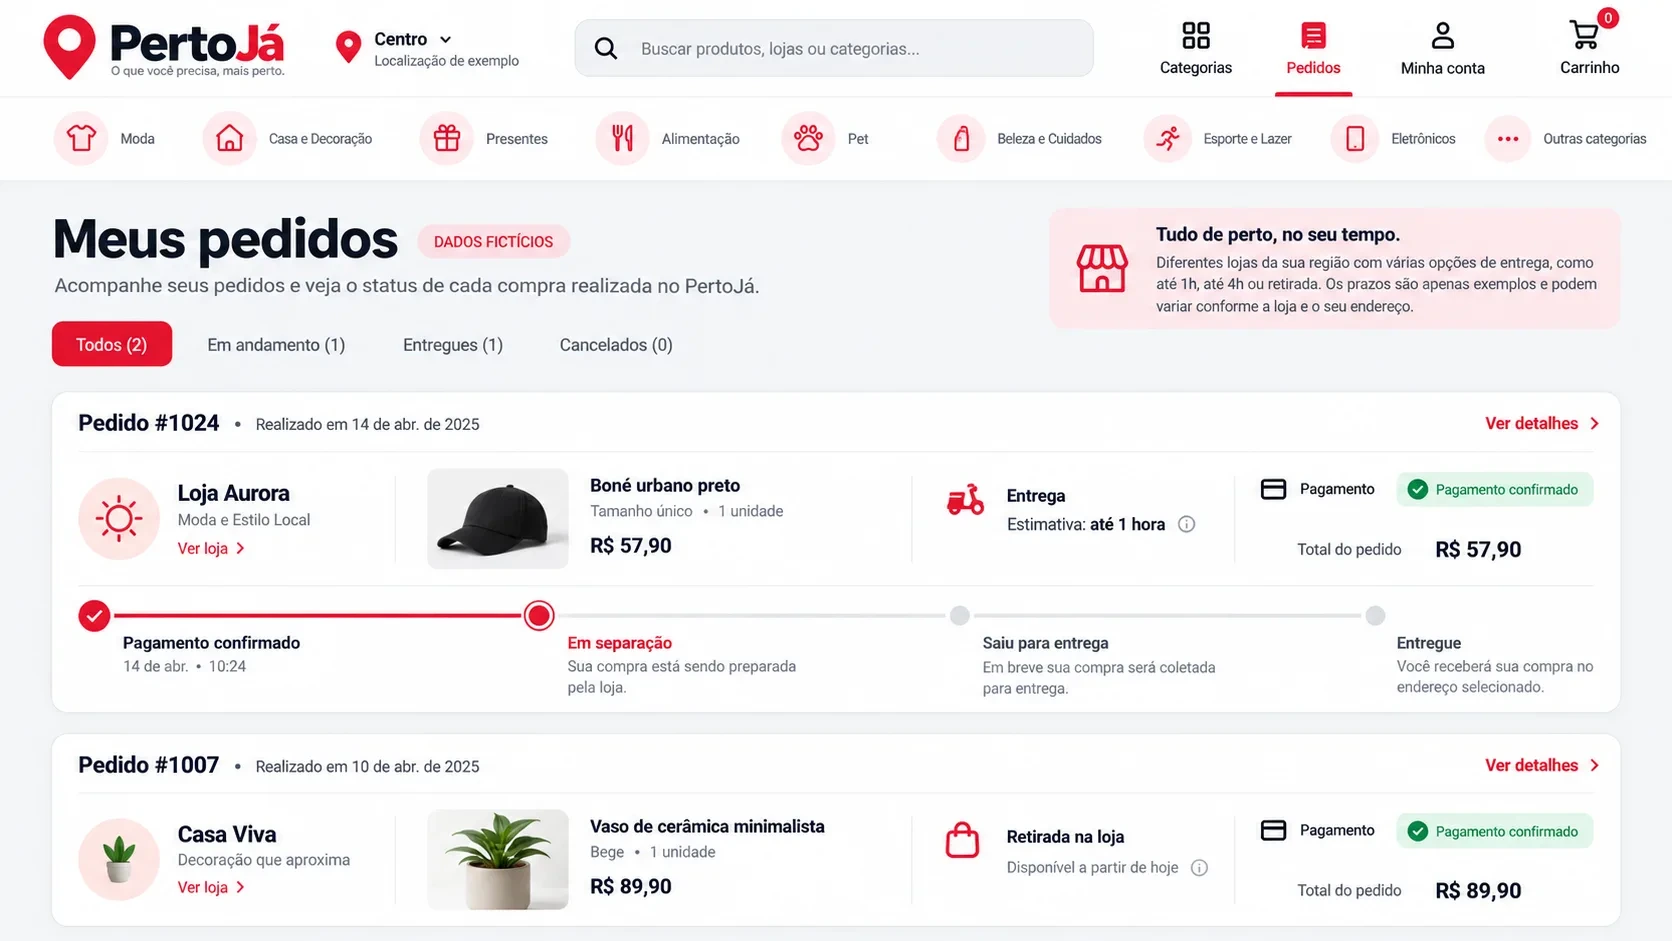Switch to Entregues (1) tab
The image size is (1672, 941).
pyautogui.click(x=453, y=344)
